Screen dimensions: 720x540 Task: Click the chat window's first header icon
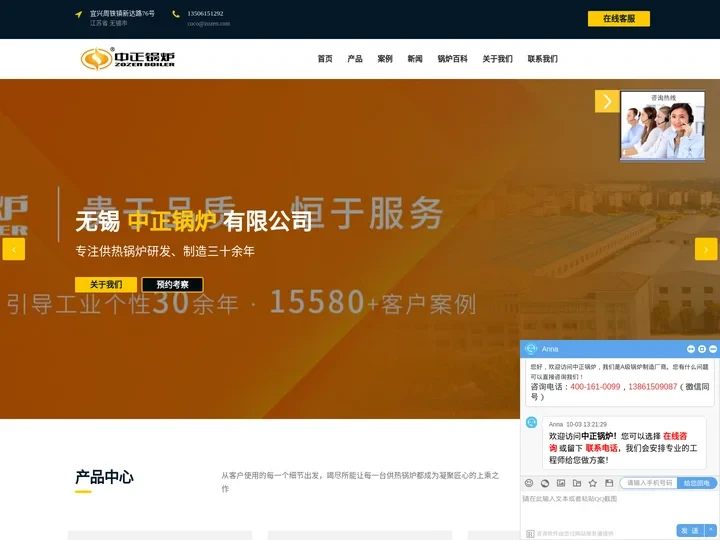coord(691,349)
